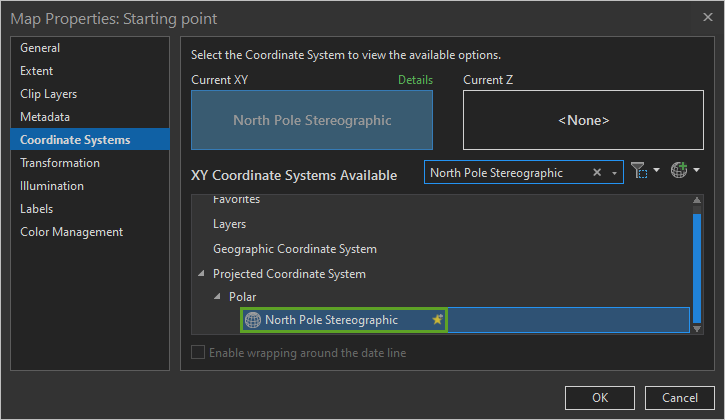
Task: Close the Map Properties dialog
Action: coord(708,18)
